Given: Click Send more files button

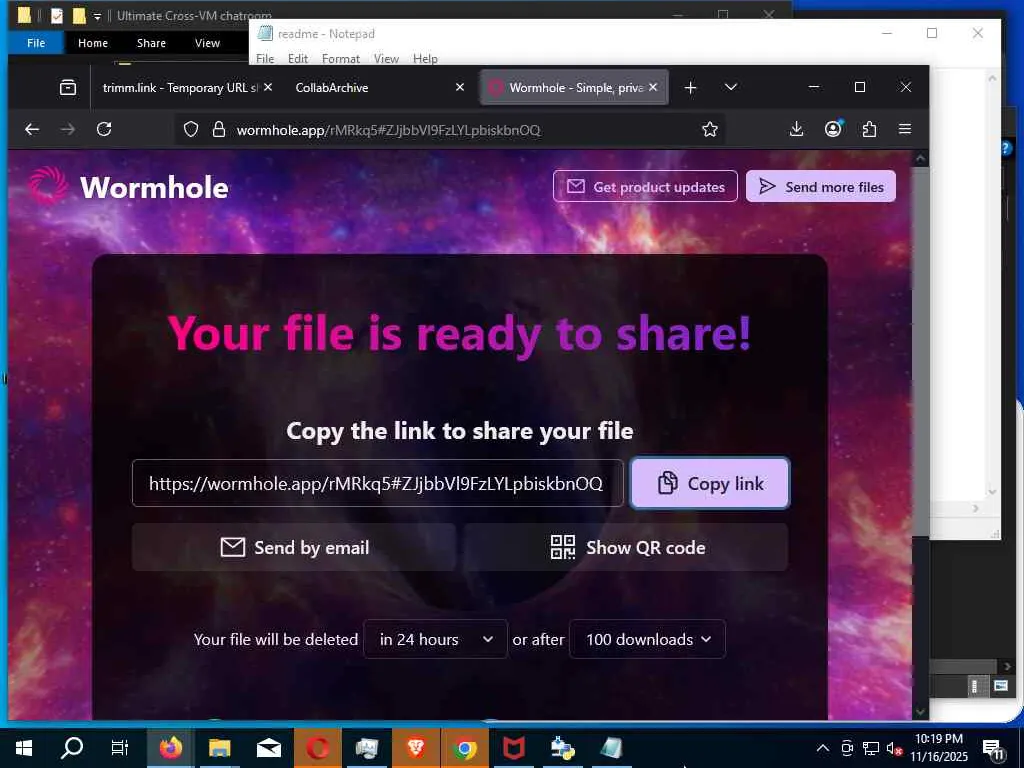Looking at the screenshot, I should (x=821, y=187).
